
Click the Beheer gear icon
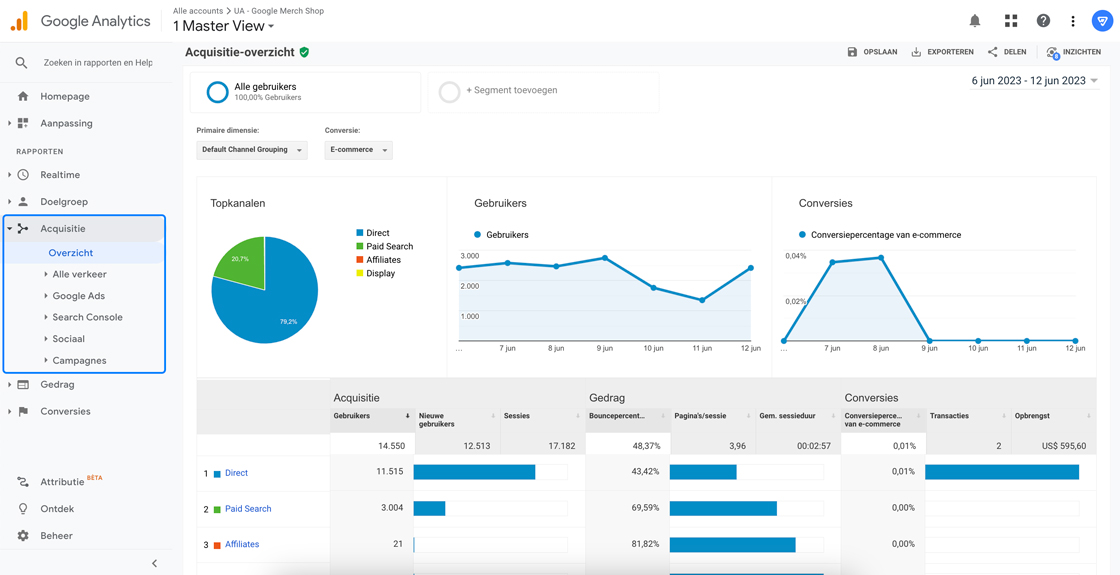[23, 535]
